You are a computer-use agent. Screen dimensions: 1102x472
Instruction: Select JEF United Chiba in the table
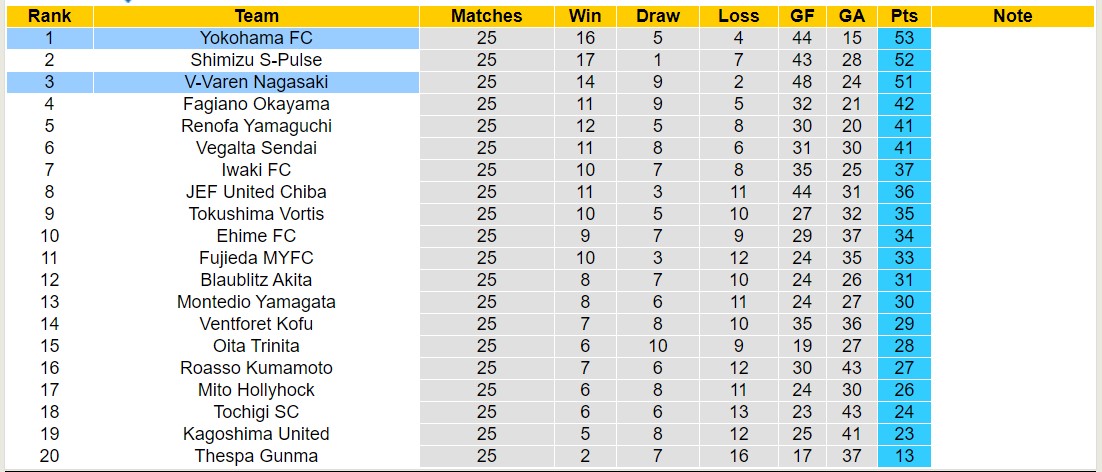(x=256, y=192)
